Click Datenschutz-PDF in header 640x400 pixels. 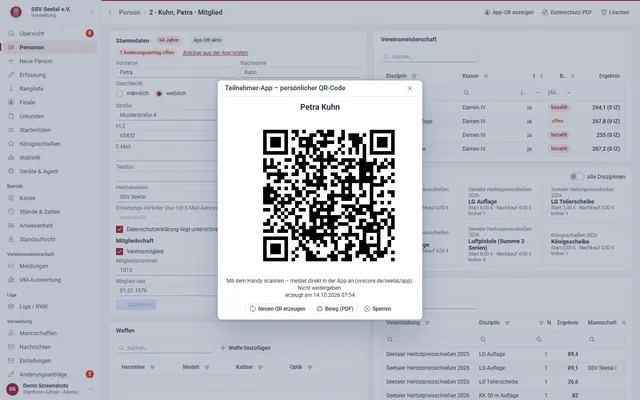click(567, 13)
